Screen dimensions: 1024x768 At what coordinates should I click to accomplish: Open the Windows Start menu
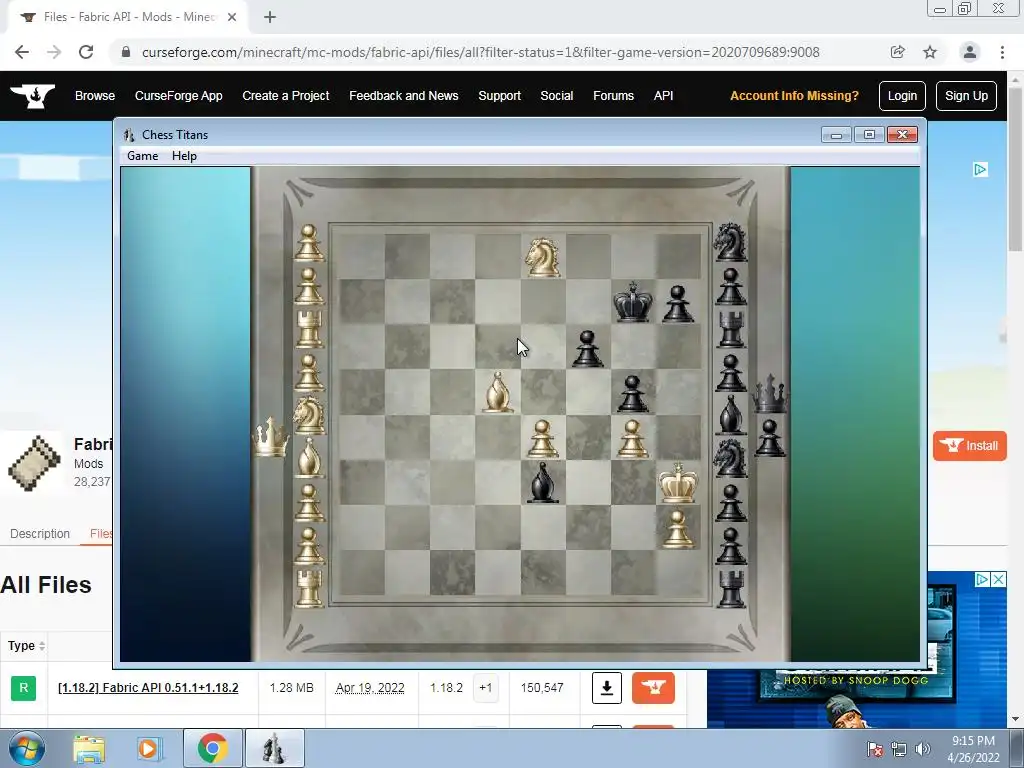click(x=27, y=748)
